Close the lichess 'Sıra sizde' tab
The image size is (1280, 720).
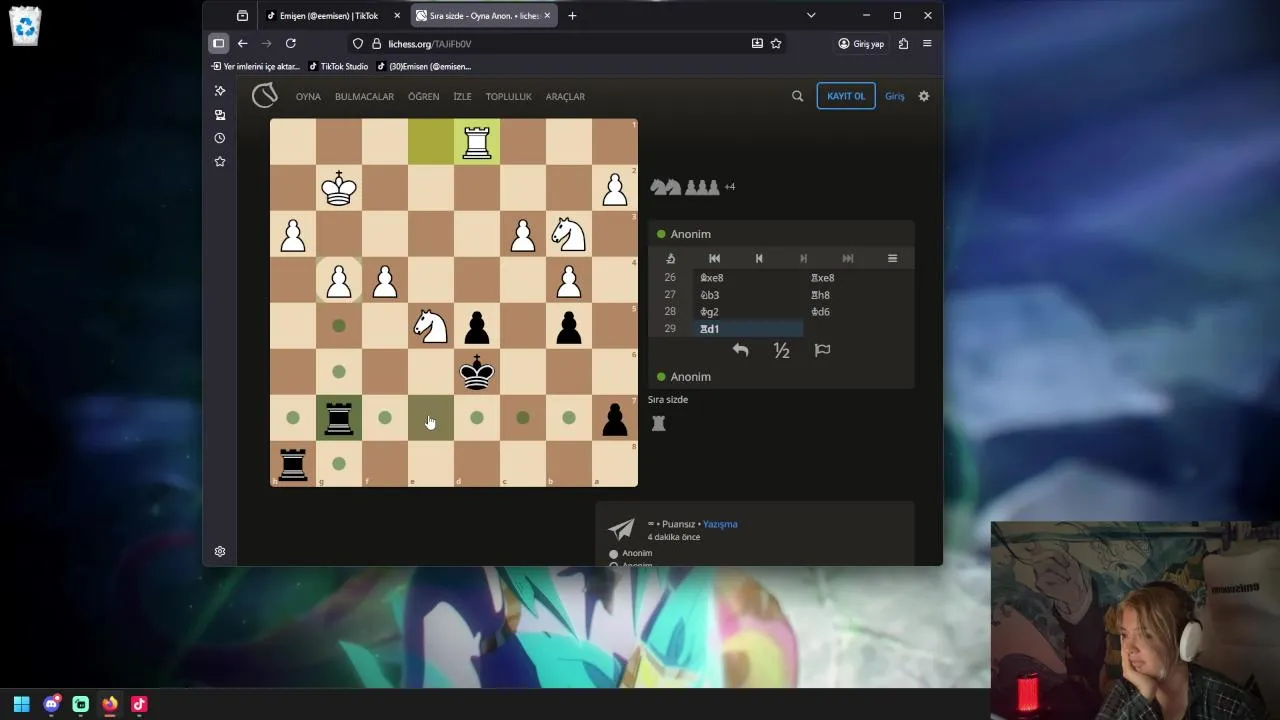548,16
